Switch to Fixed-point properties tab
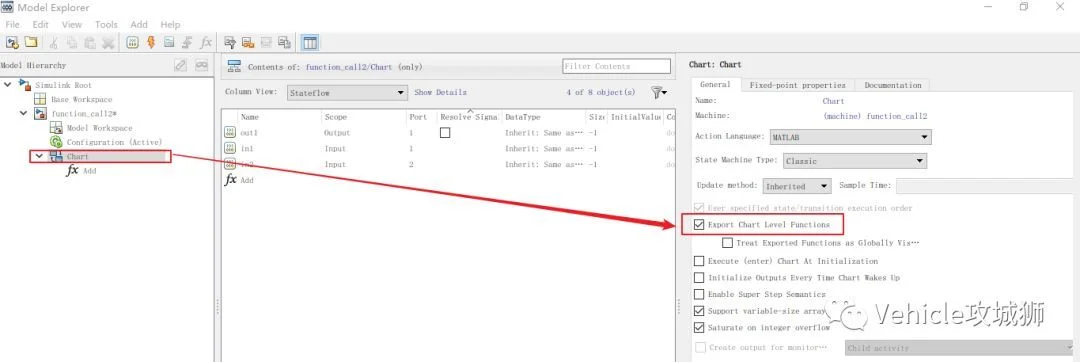 click(x=797, y=85)
